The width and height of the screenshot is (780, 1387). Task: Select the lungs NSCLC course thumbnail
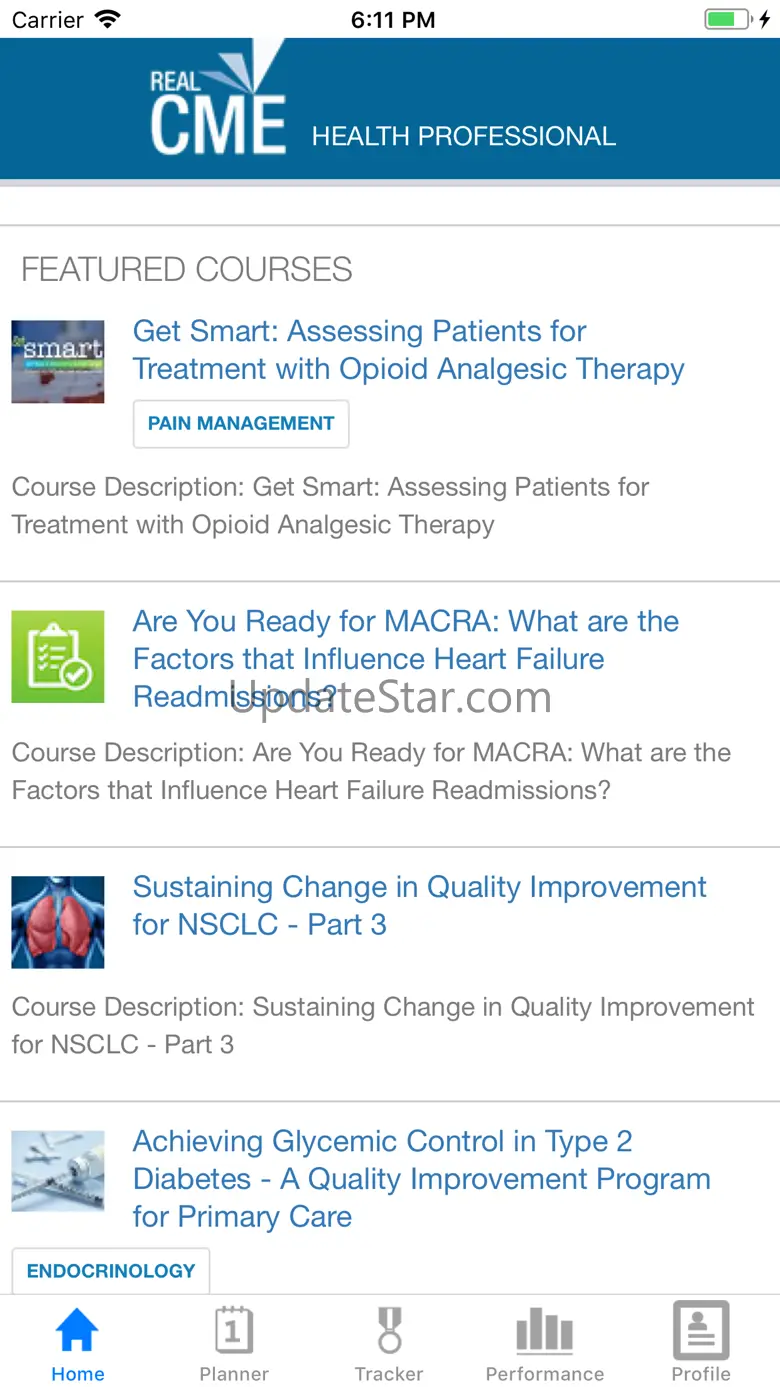(x=58, y=922)
